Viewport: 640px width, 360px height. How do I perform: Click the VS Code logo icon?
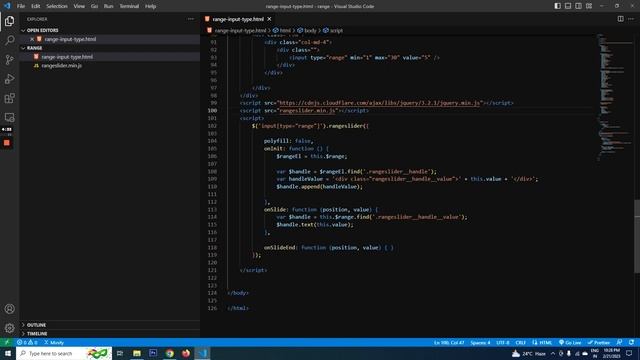pyautogui.click(x=7, y=6)
